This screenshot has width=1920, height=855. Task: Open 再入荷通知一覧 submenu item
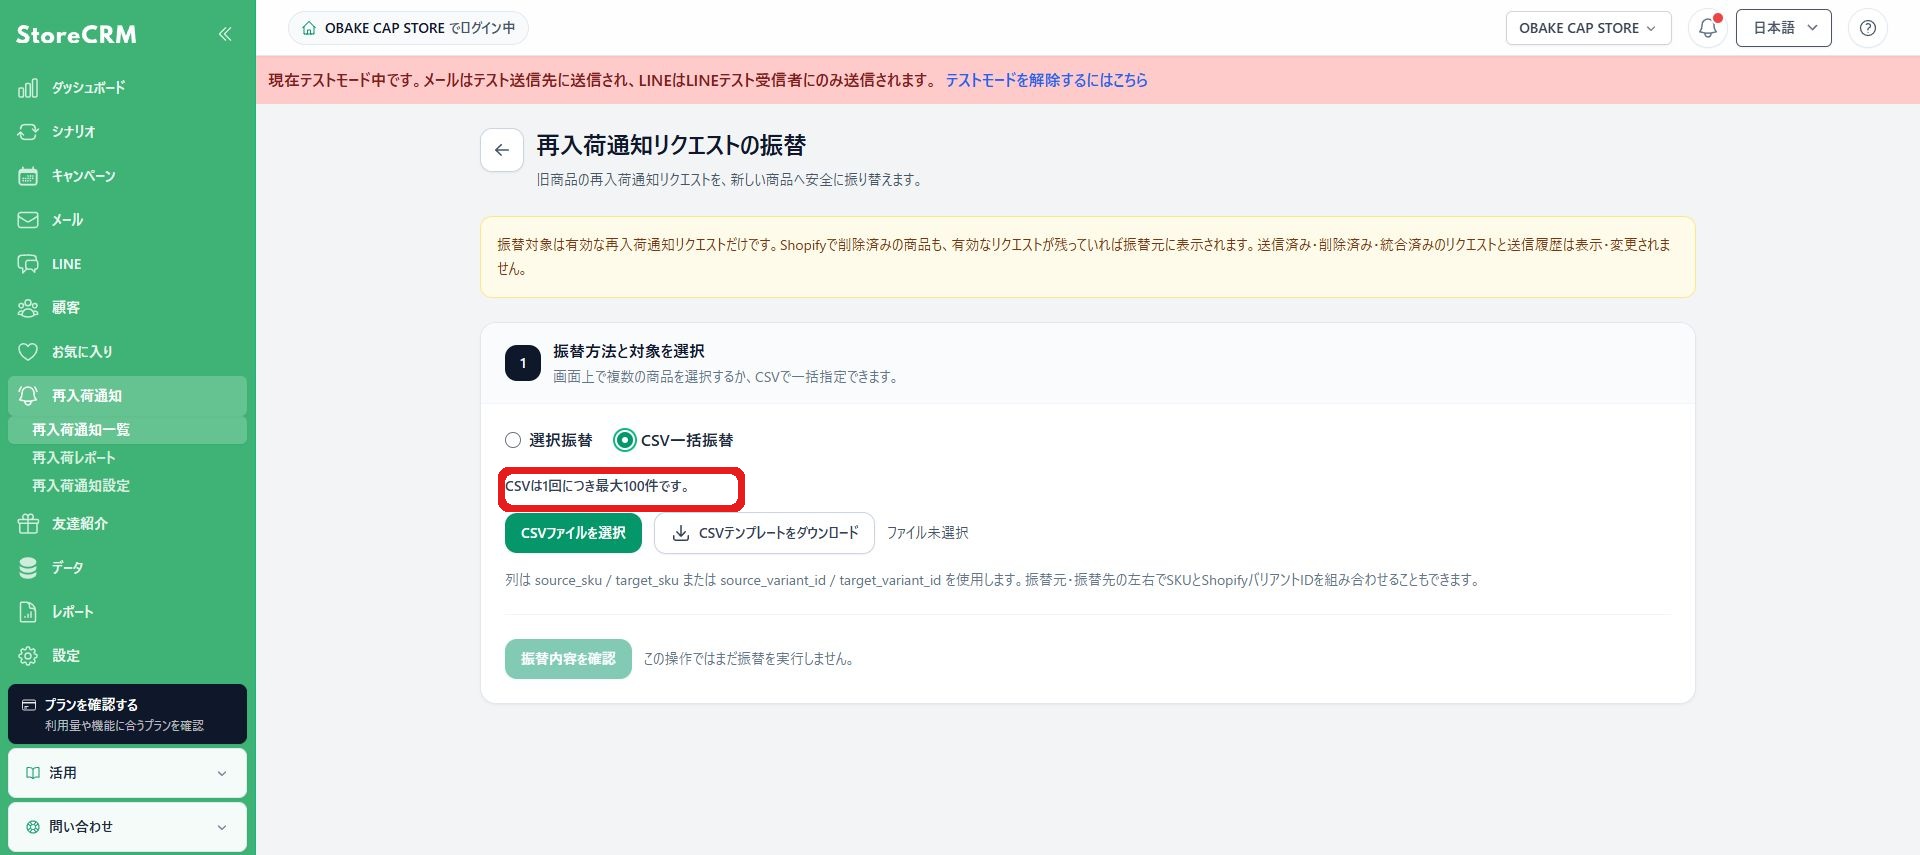127,430
